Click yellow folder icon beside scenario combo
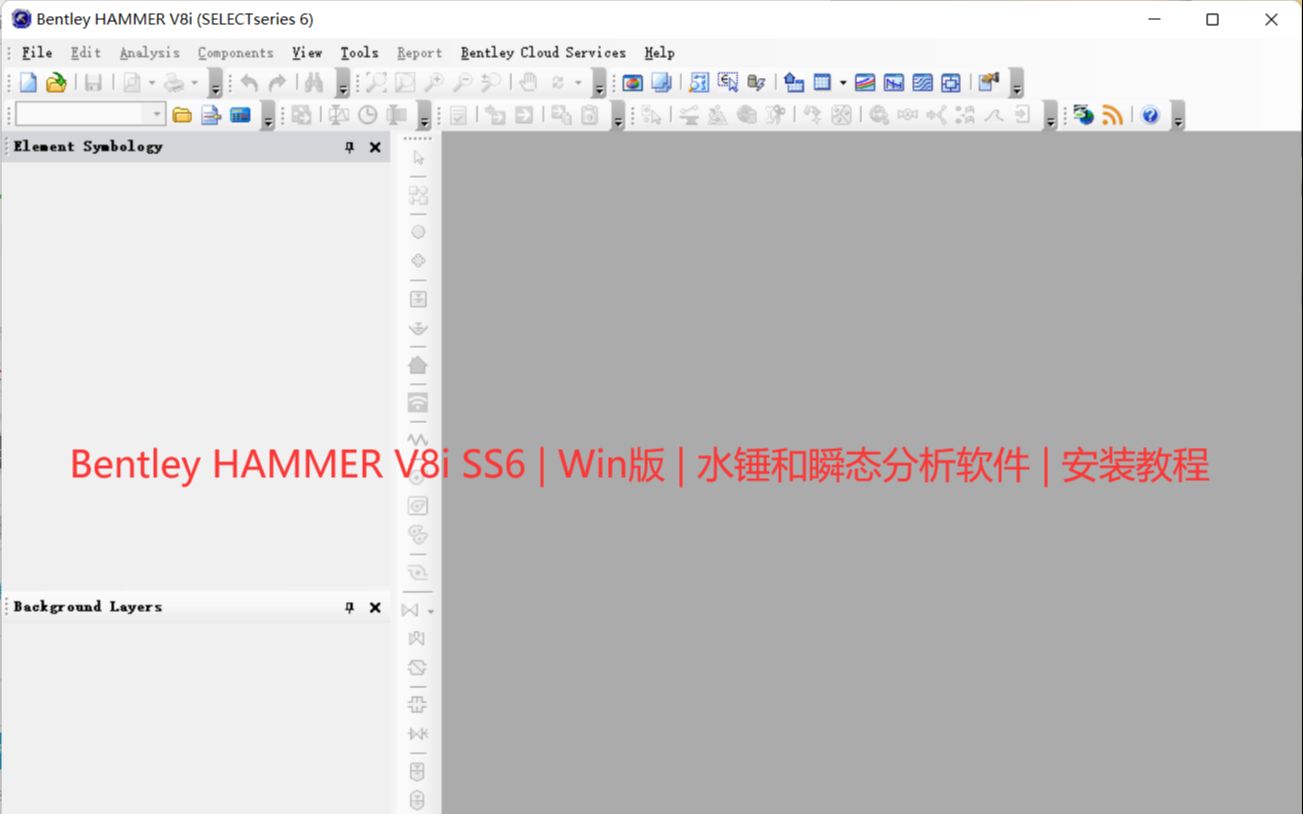1303x814 pixels. click(x=182, y=115)
